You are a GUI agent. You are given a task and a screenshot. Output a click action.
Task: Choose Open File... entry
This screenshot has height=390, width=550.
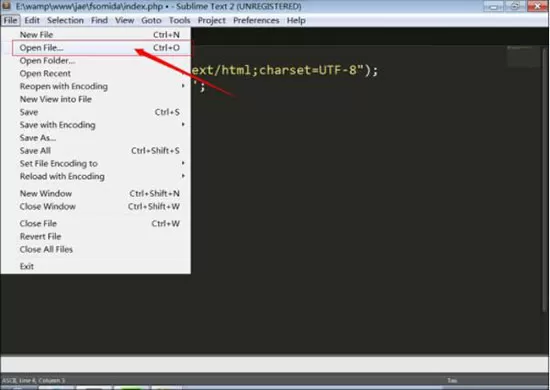click(96, 48)
